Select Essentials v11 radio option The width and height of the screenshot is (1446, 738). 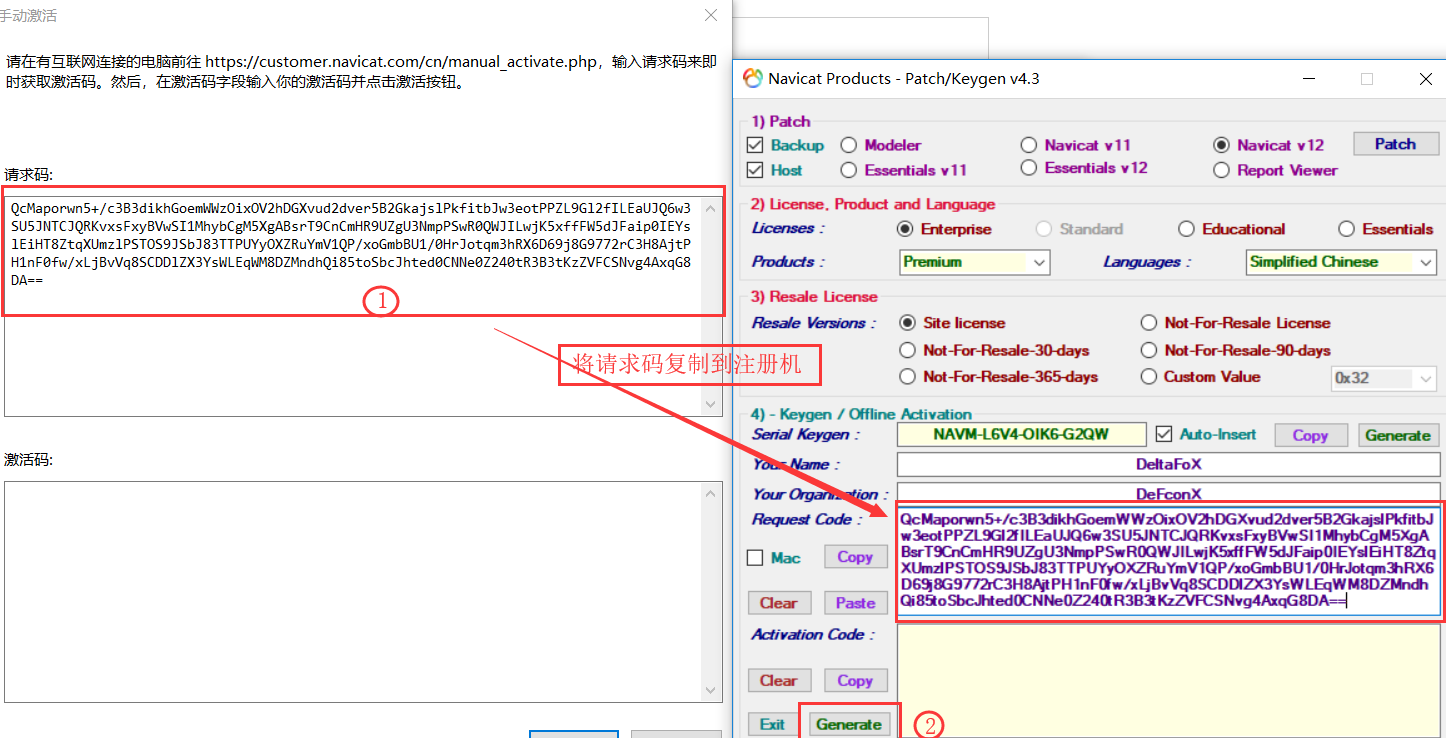(849, 170)
